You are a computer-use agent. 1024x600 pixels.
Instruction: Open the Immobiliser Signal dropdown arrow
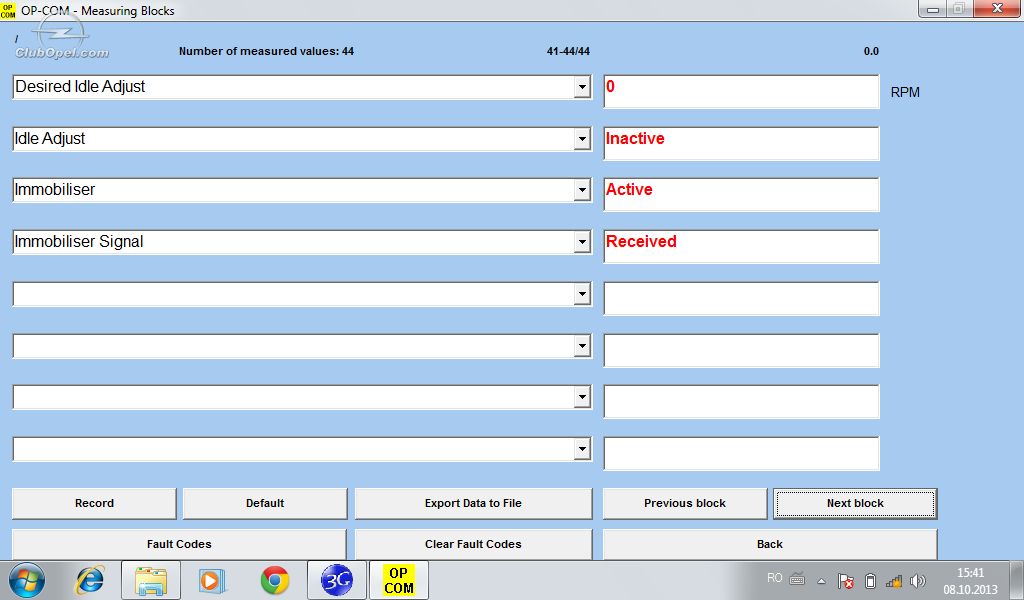coord(582,242)
